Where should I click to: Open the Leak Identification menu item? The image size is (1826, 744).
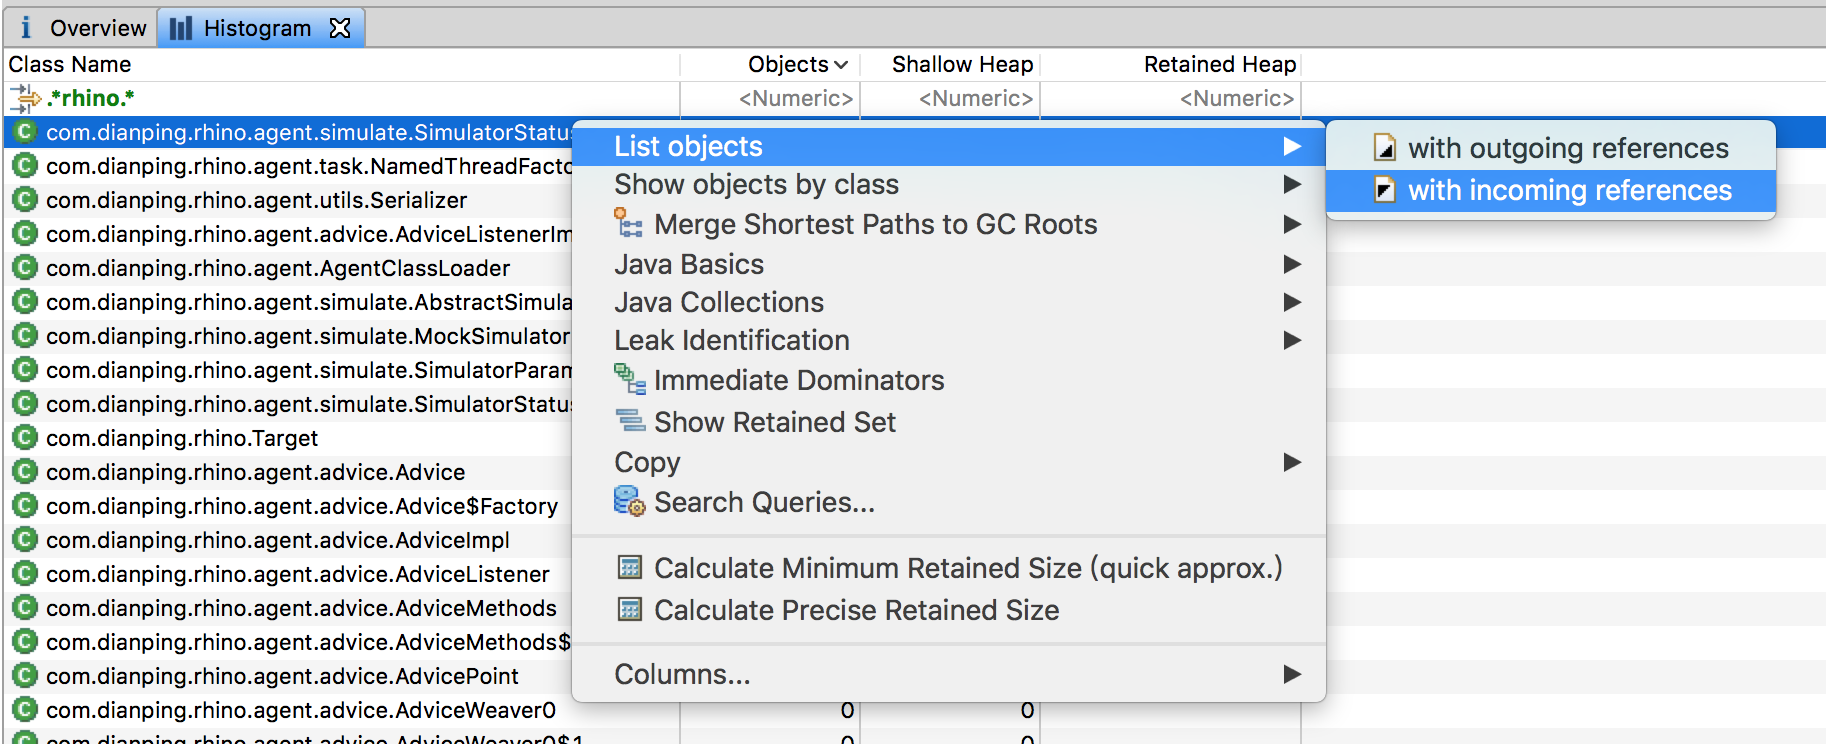click(732, 340)
